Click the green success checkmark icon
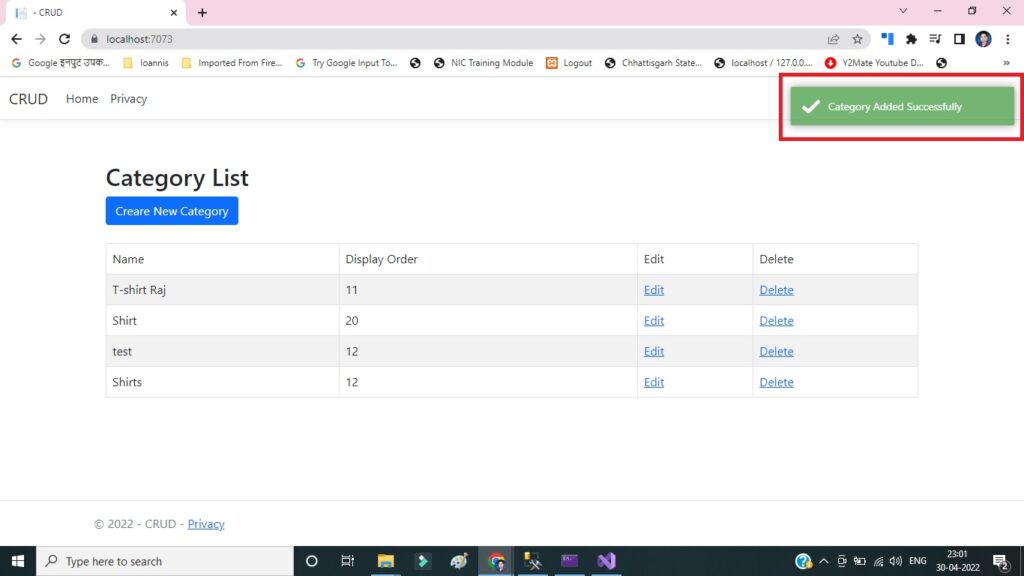Screen dimensions: 1024x576 click(x=811, y=106)
